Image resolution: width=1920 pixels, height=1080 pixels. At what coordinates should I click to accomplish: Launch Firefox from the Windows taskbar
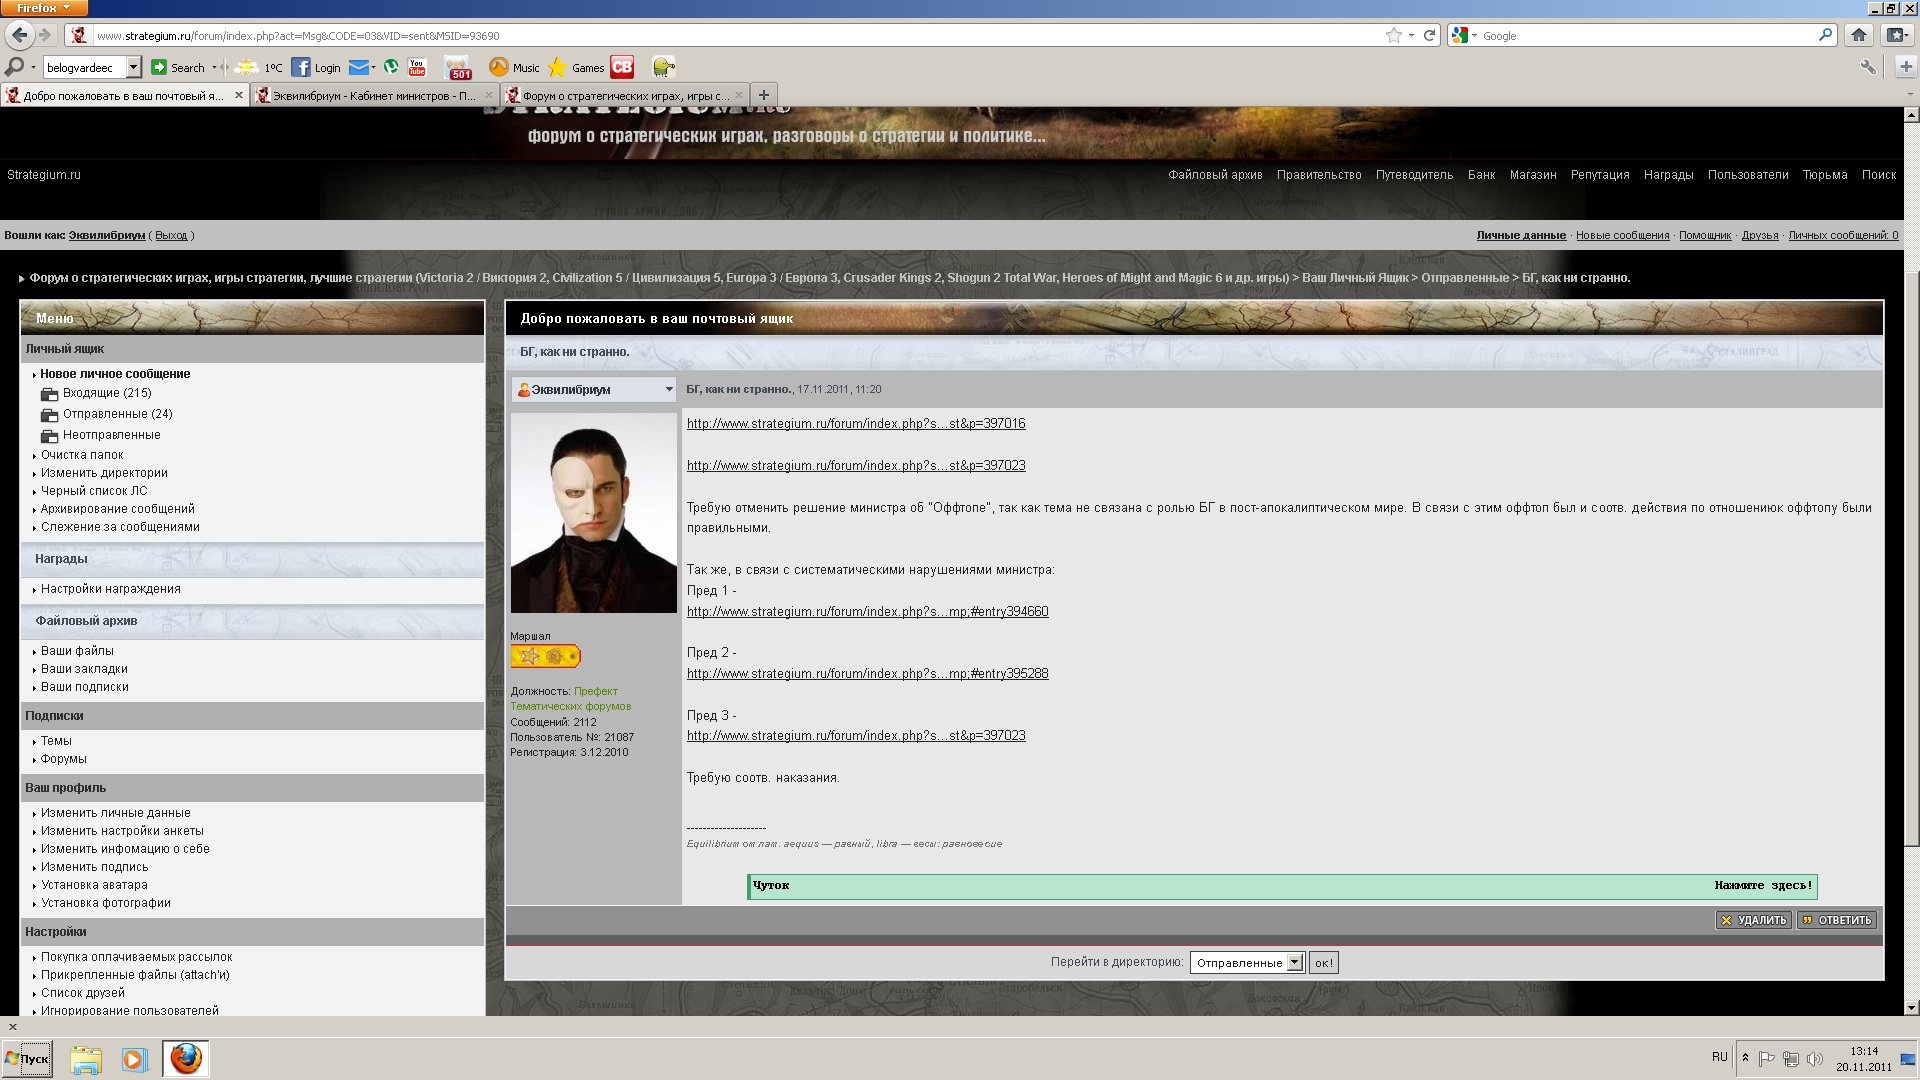[185, 1058]
